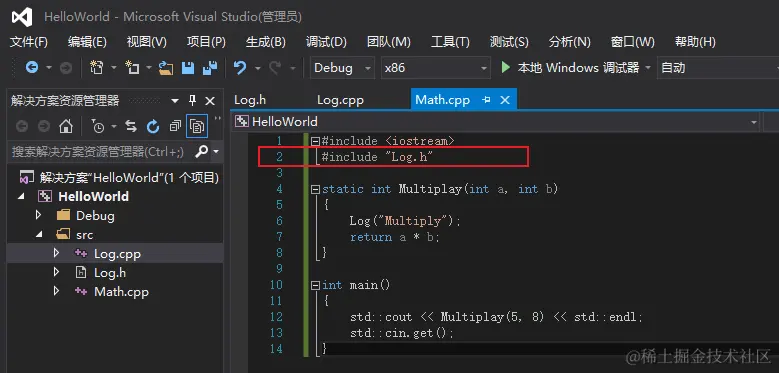The height and width of the screenshot is (373, 779).
Task: Click Solution Explorer Home icon
Action: (66, 127)
